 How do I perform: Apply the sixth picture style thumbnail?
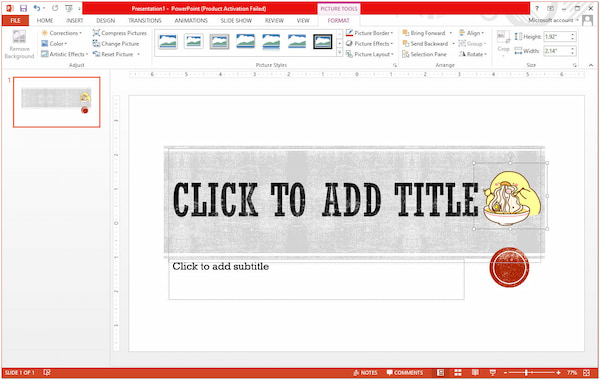click(x=297, y=41)
